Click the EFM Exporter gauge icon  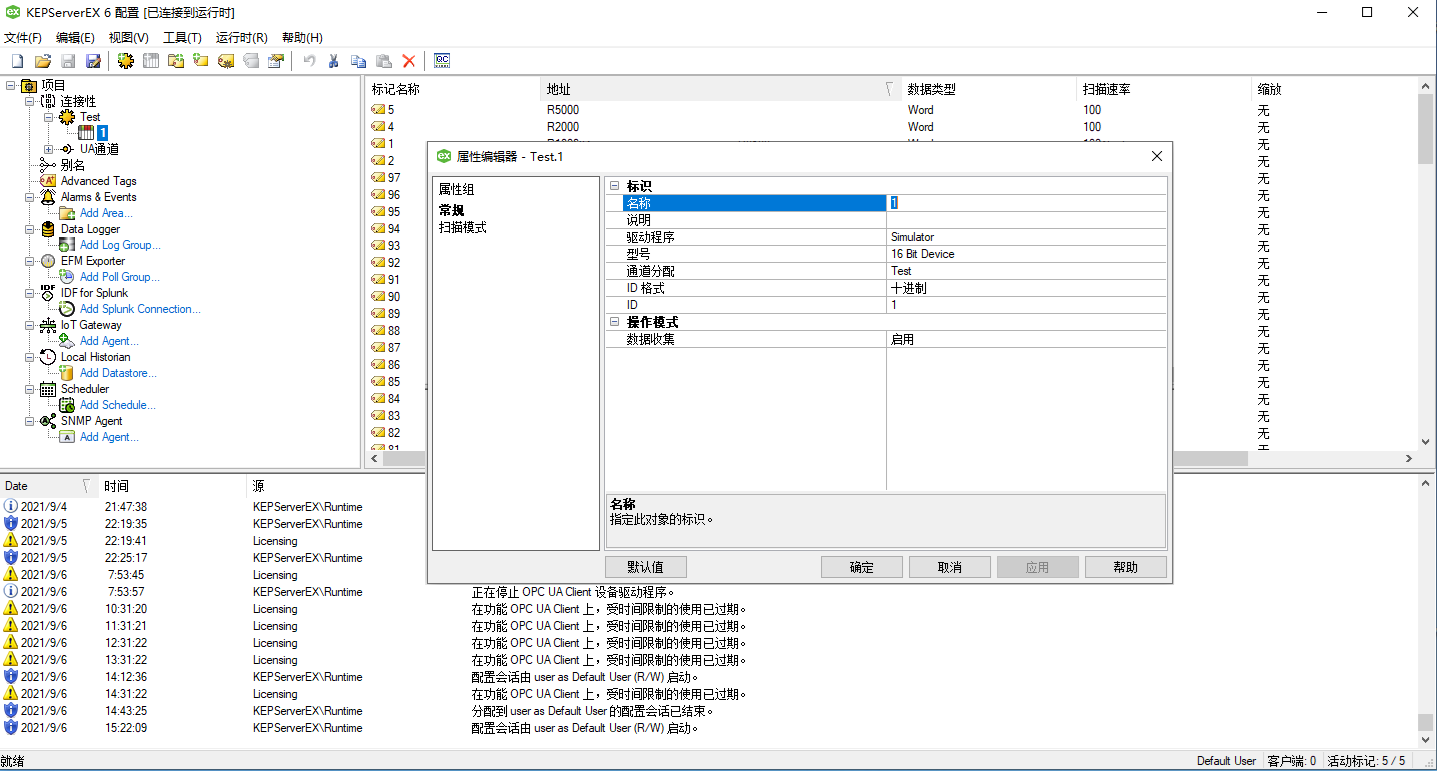pos(48,261)
